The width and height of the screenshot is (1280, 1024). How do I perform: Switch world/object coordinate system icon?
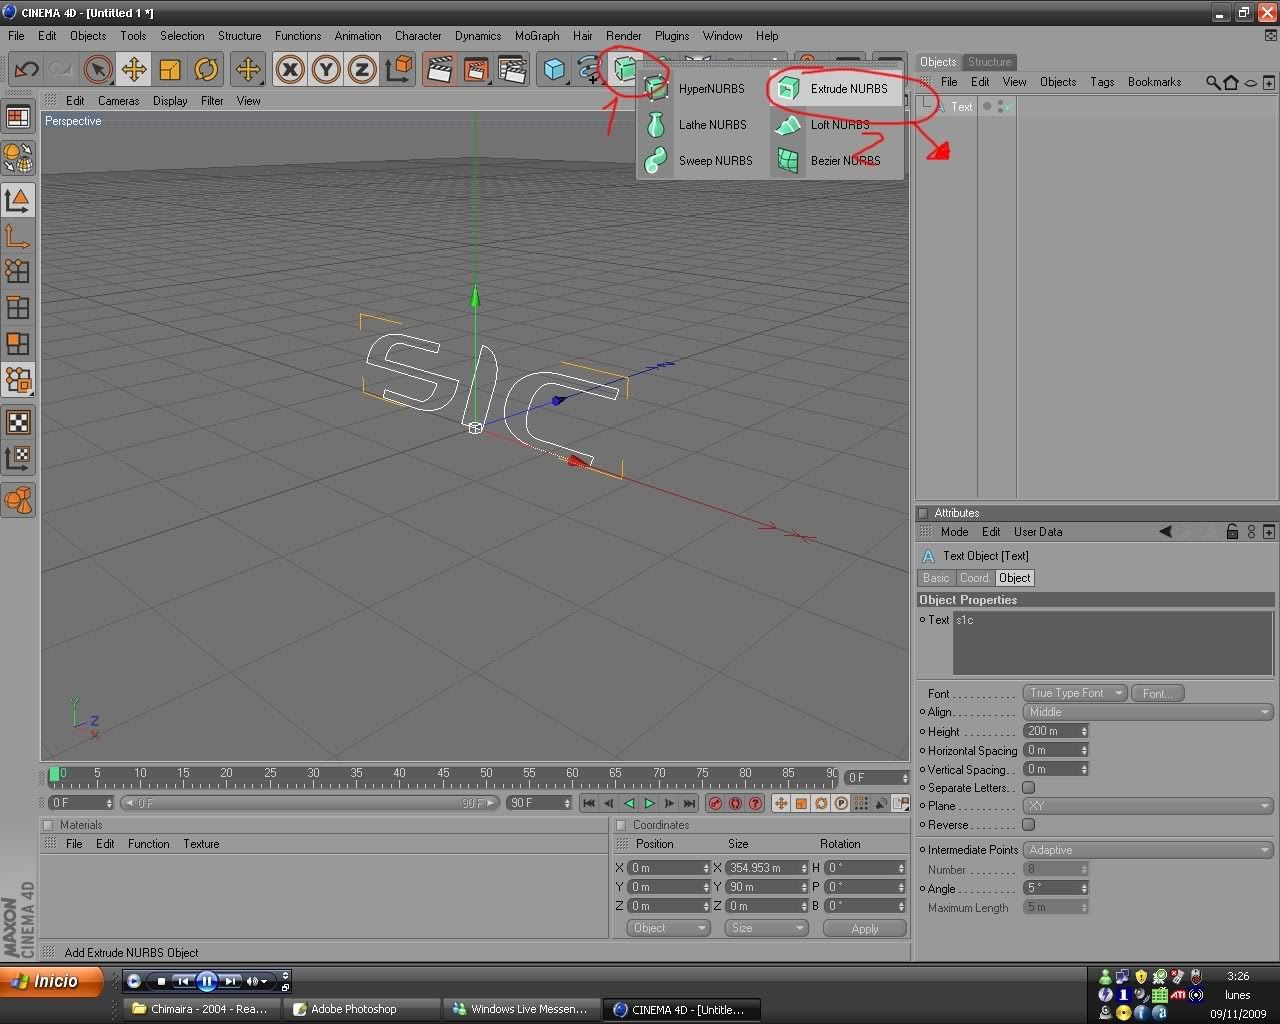pyautogui.click(x=399, y=69)
